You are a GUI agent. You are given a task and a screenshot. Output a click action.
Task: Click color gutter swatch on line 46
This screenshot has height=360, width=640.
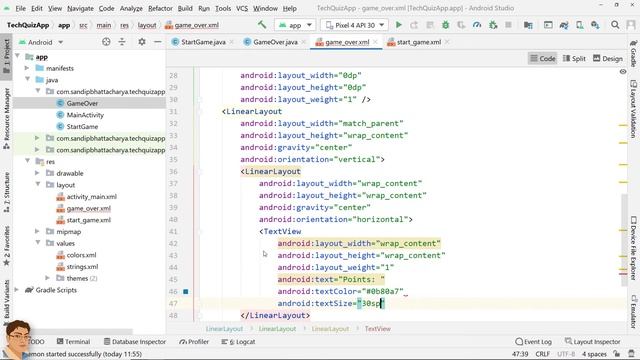coord(186,291)
